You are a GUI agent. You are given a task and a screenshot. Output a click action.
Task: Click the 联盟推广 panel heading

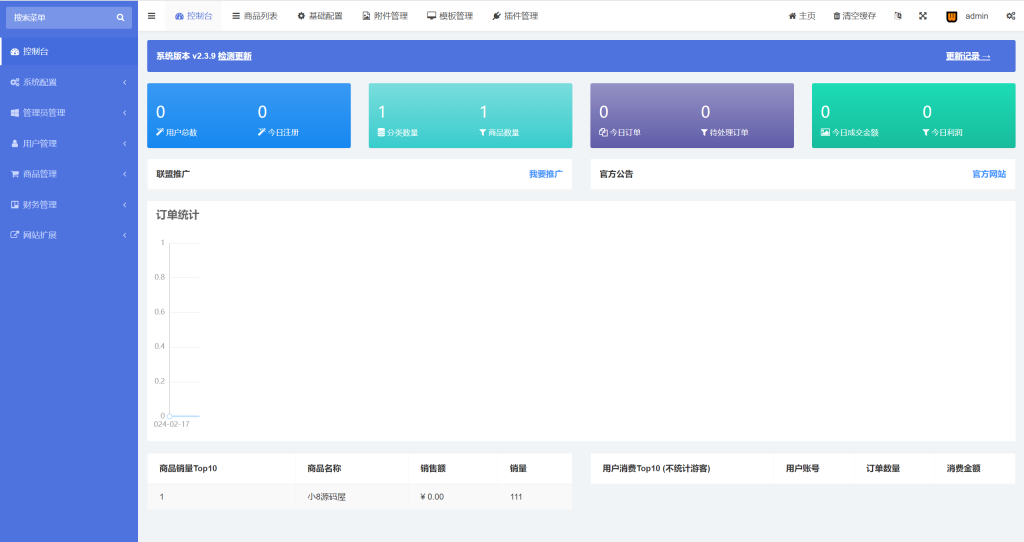click(173, 174)
